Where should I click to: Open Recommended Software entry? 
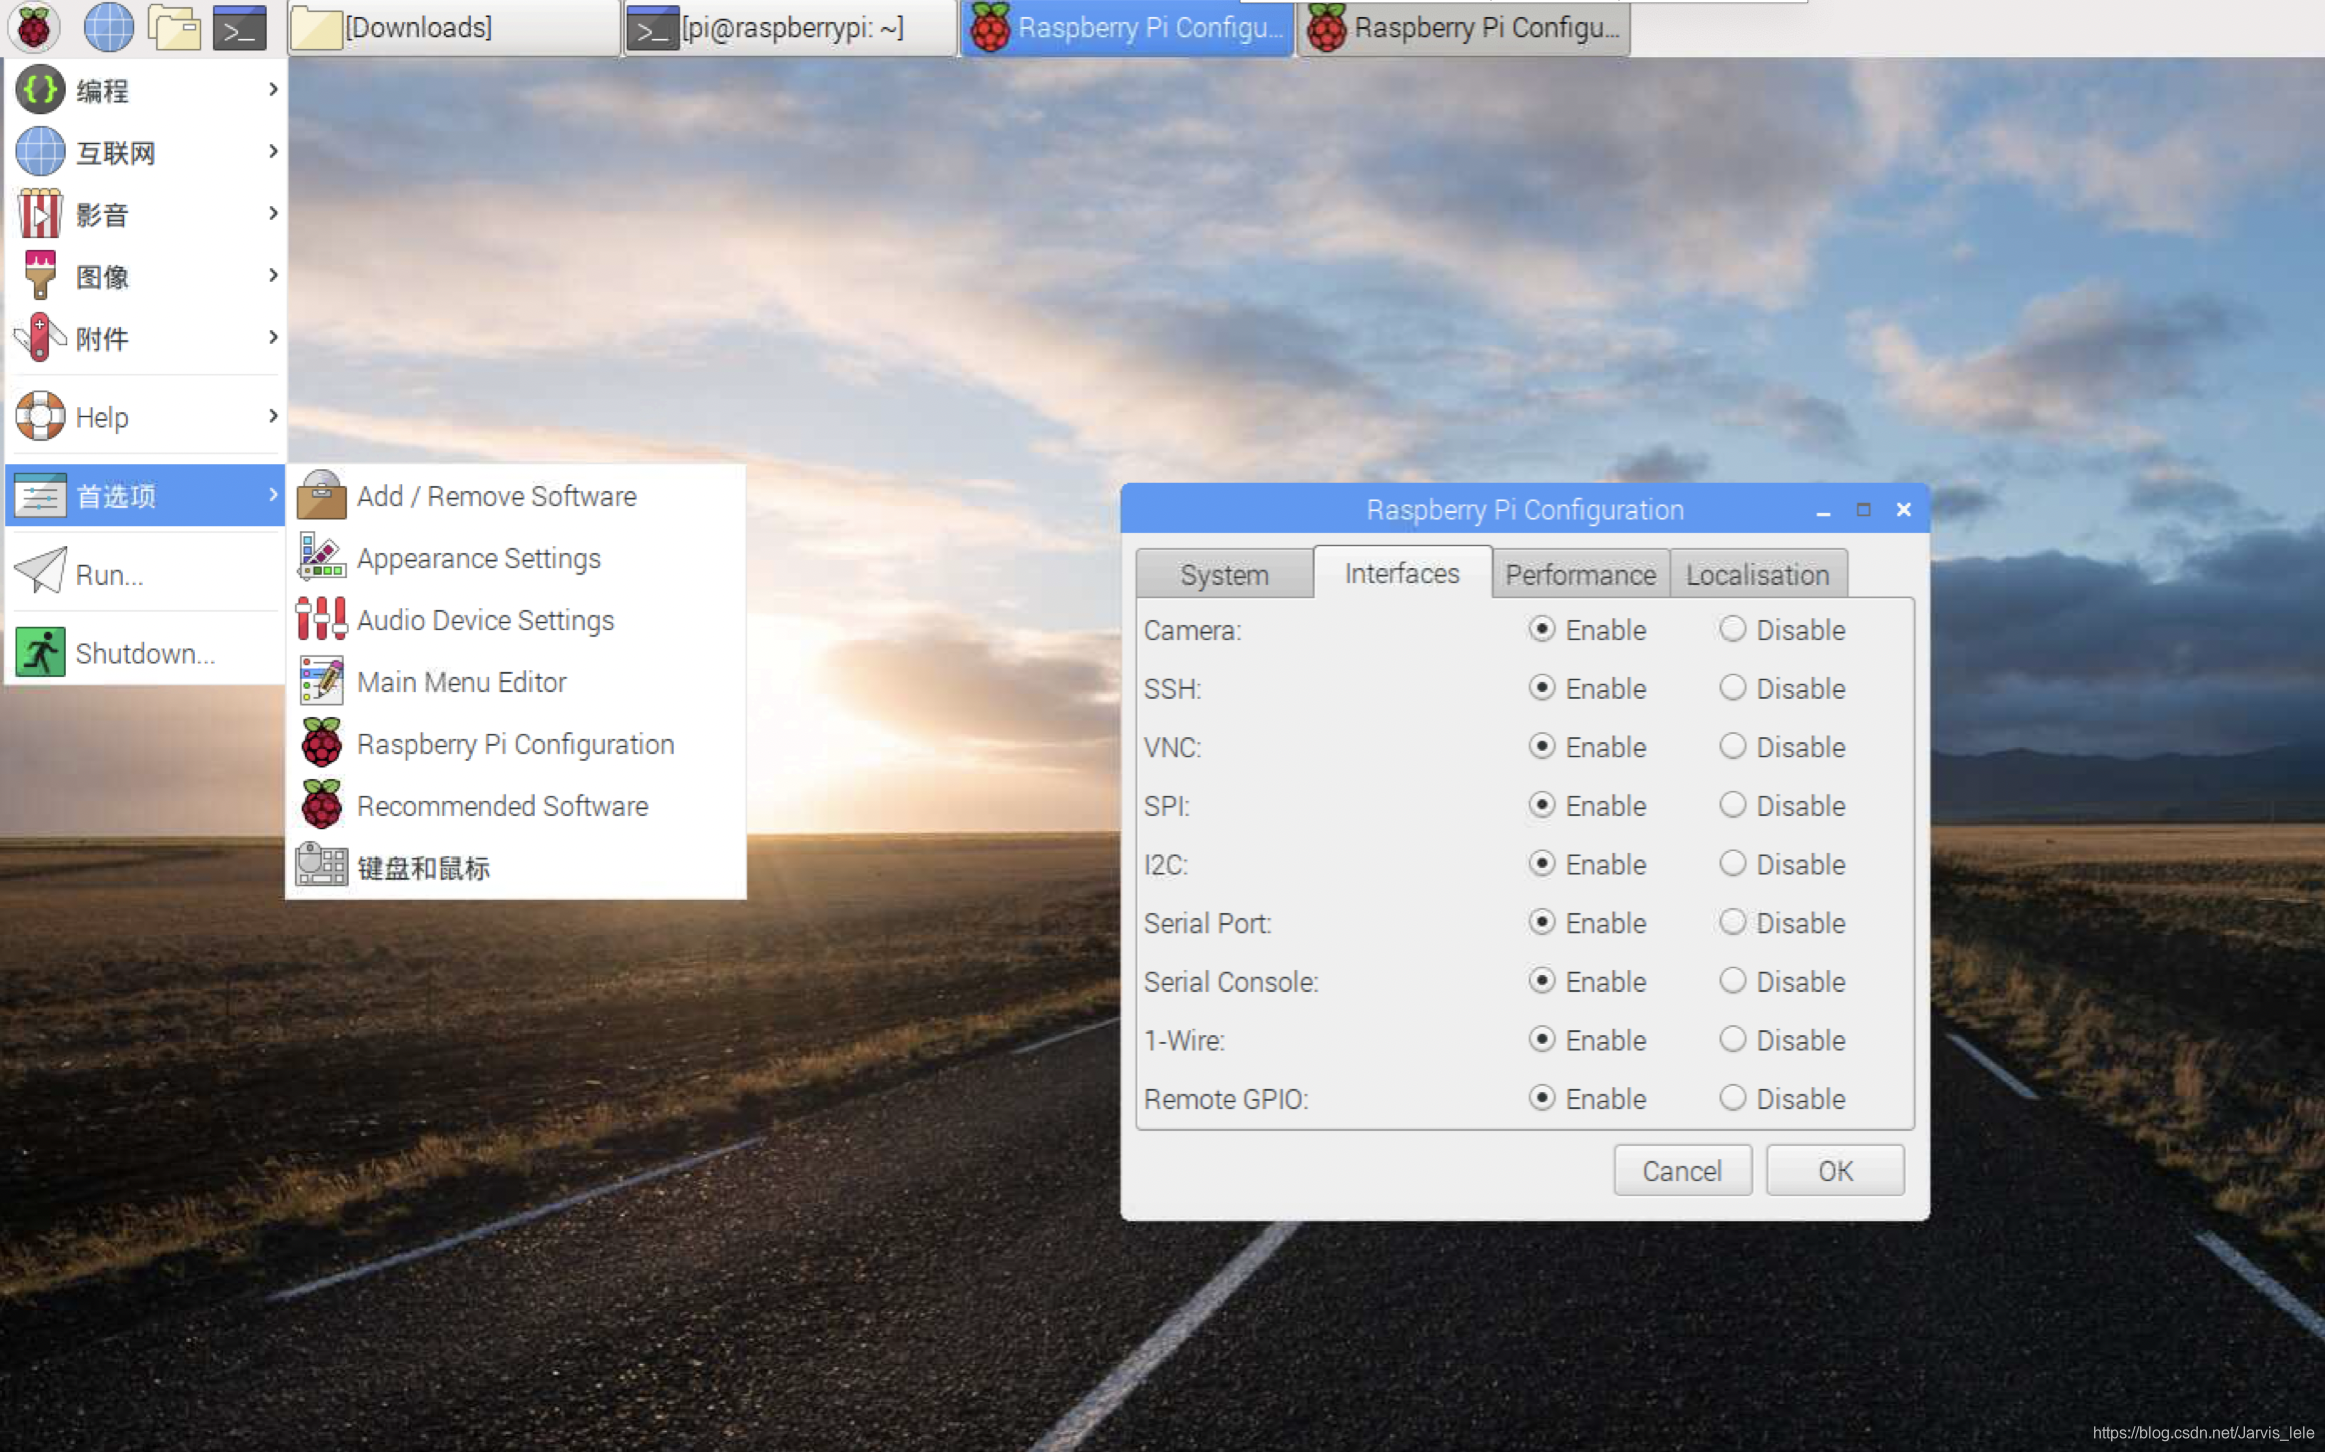click(502, 806)
